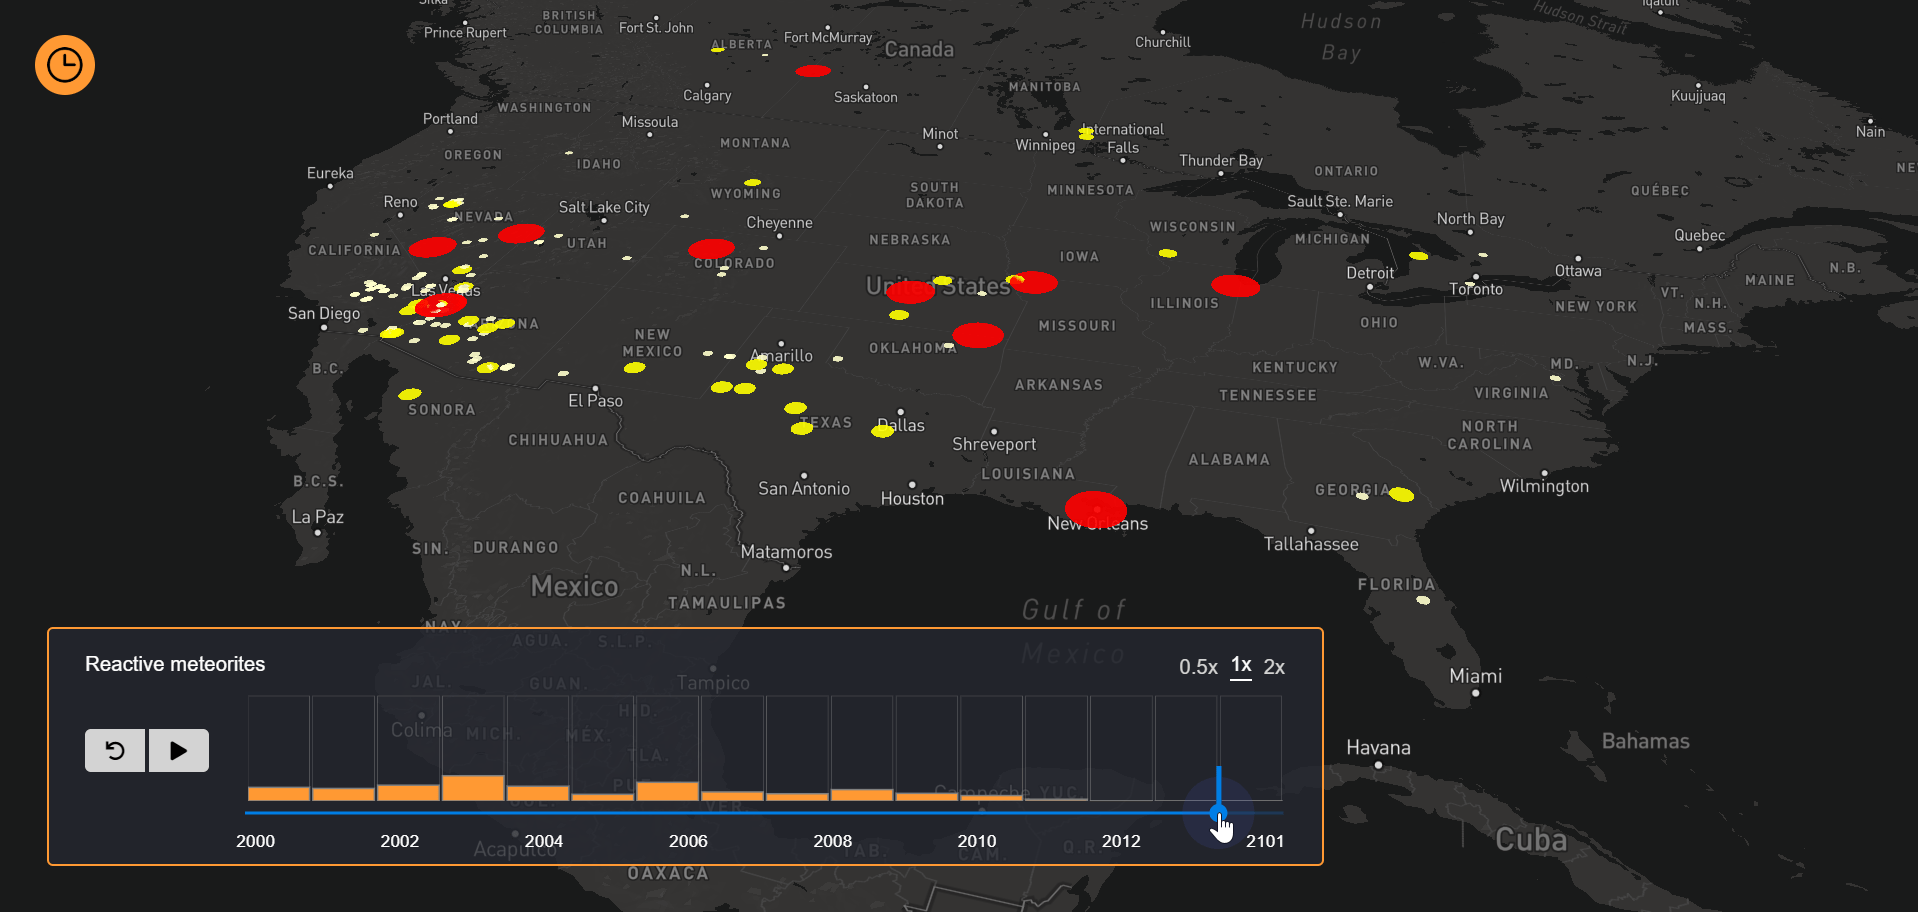Select the red marker northeast of Oklahoma label
1918x912 pixels.
[978, 335]
